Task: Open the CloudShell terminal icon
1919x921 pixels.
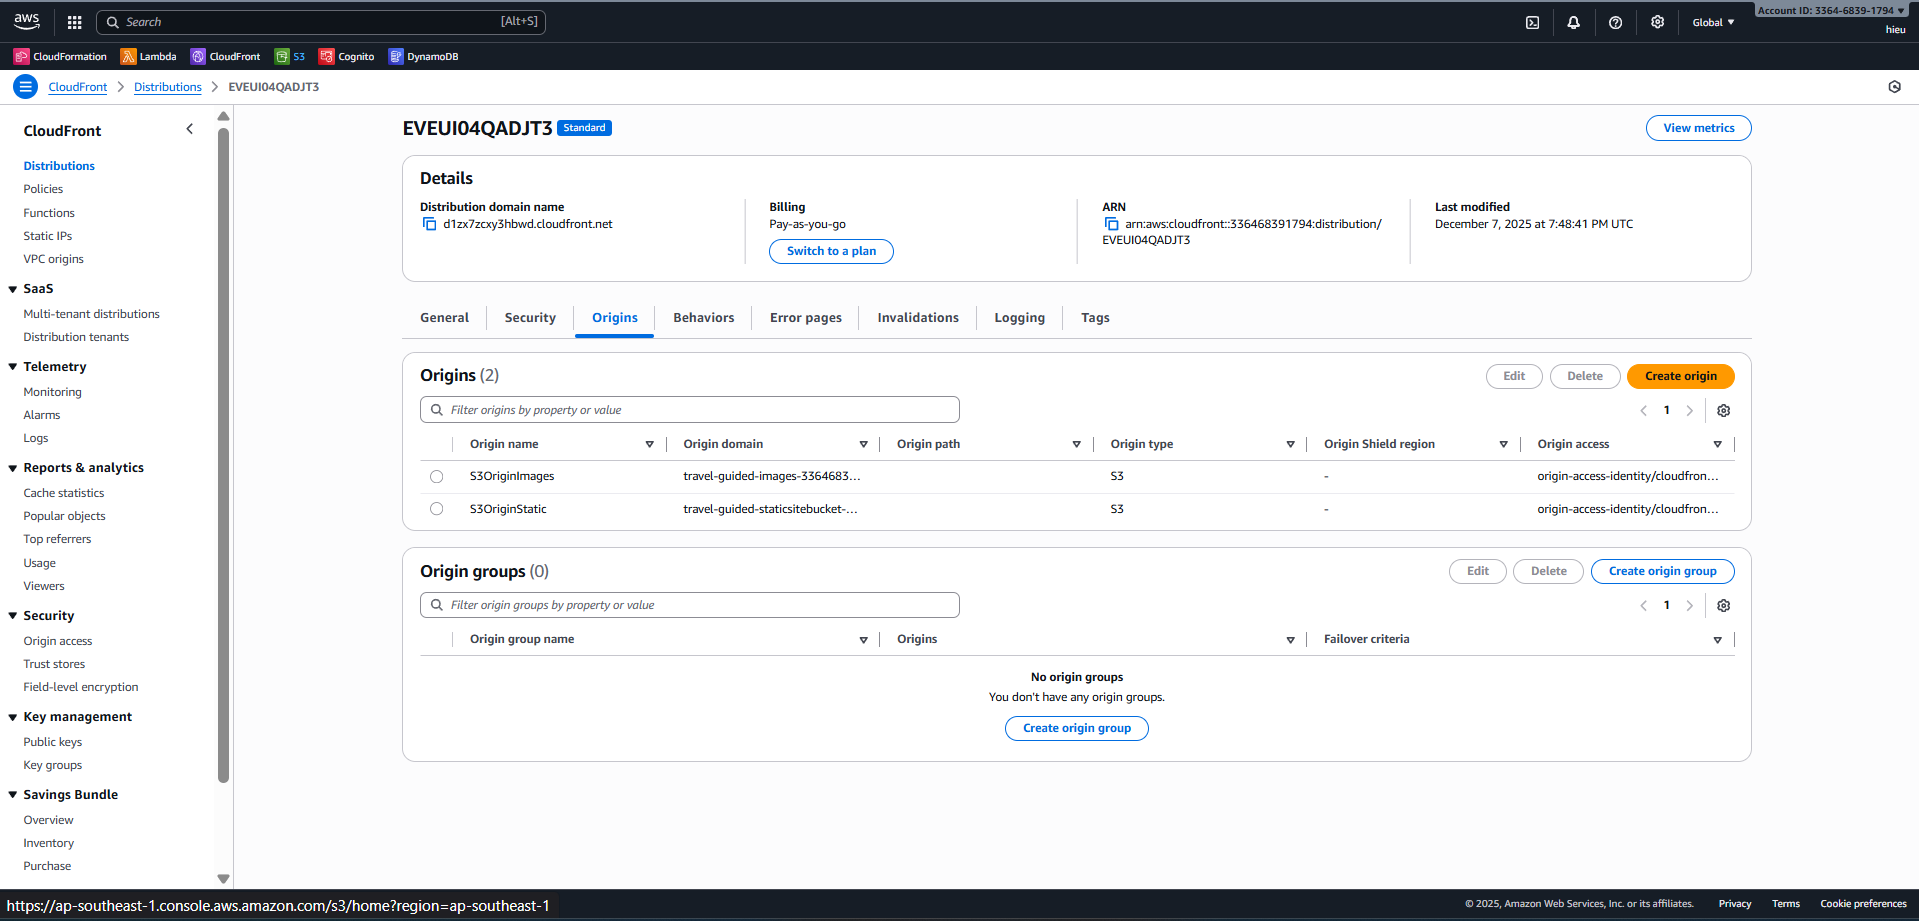Action: (1532, 21)
